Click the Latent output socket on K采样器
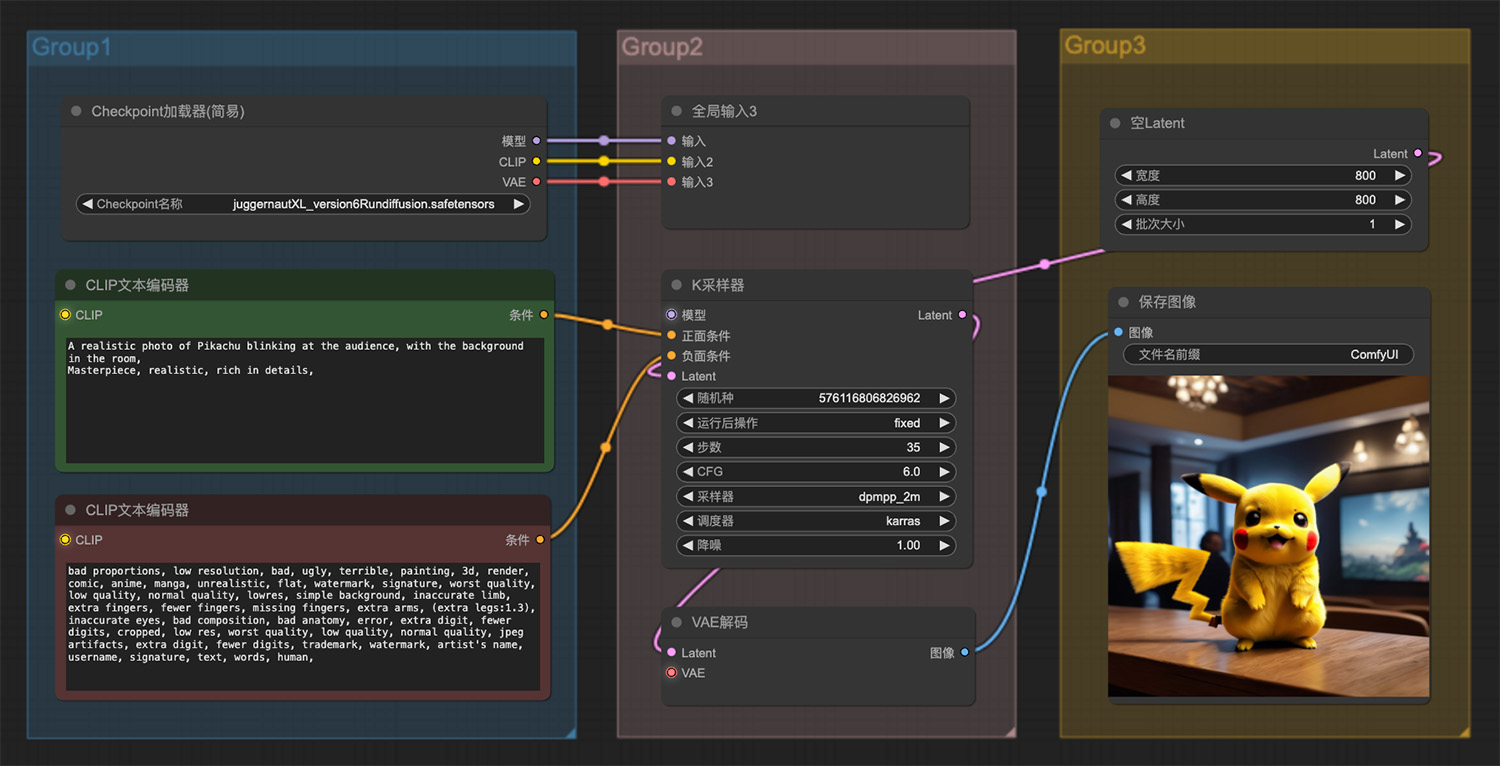1500x766 pixels. pyautogui.click(x=963, y=315)
